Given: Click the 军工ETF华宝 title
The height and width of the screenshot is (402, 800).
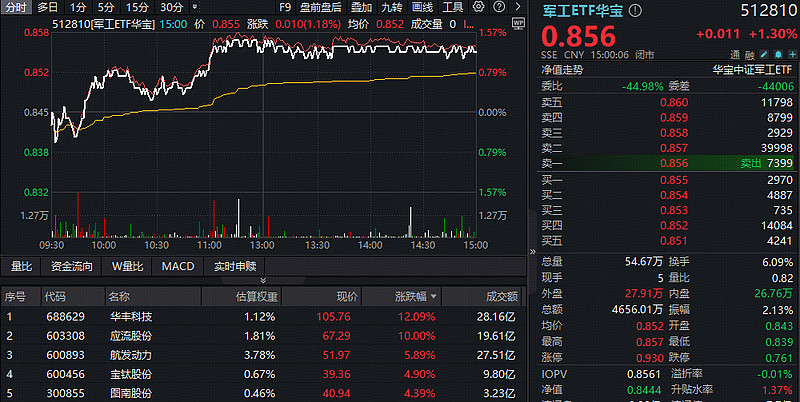Looking at the screenshot, I should coord(583,10).
